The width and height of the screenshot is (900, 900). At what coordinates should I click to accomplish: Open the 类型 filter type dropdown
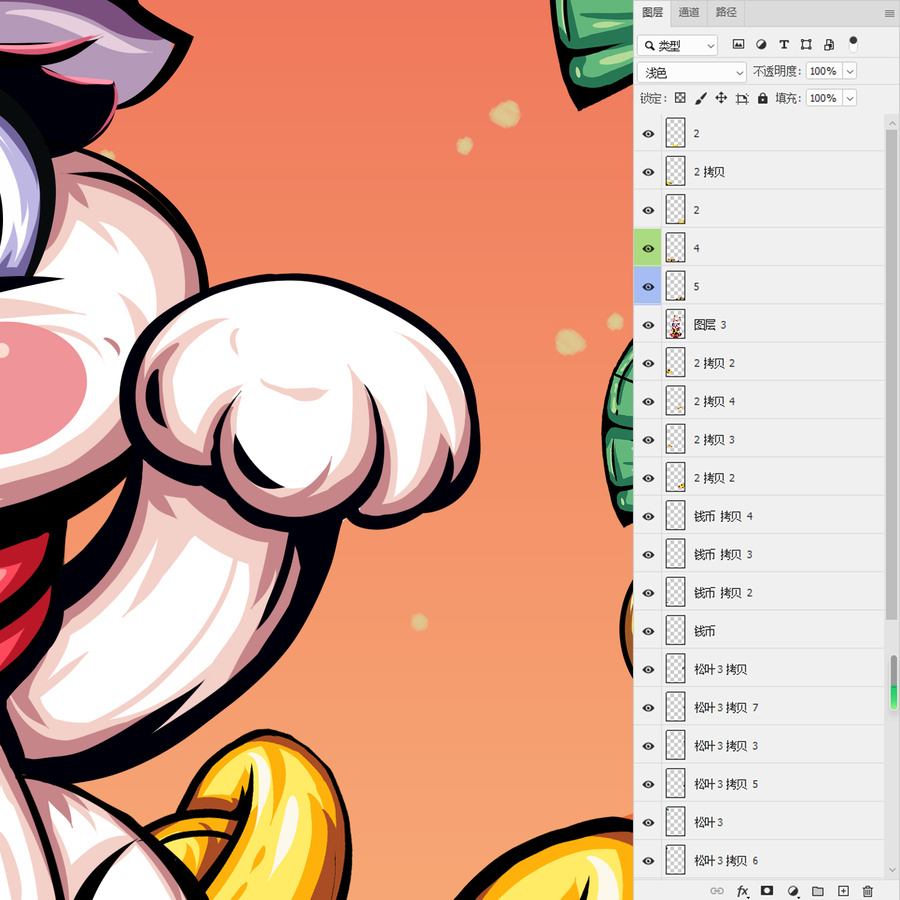click(x=677, y=45)
